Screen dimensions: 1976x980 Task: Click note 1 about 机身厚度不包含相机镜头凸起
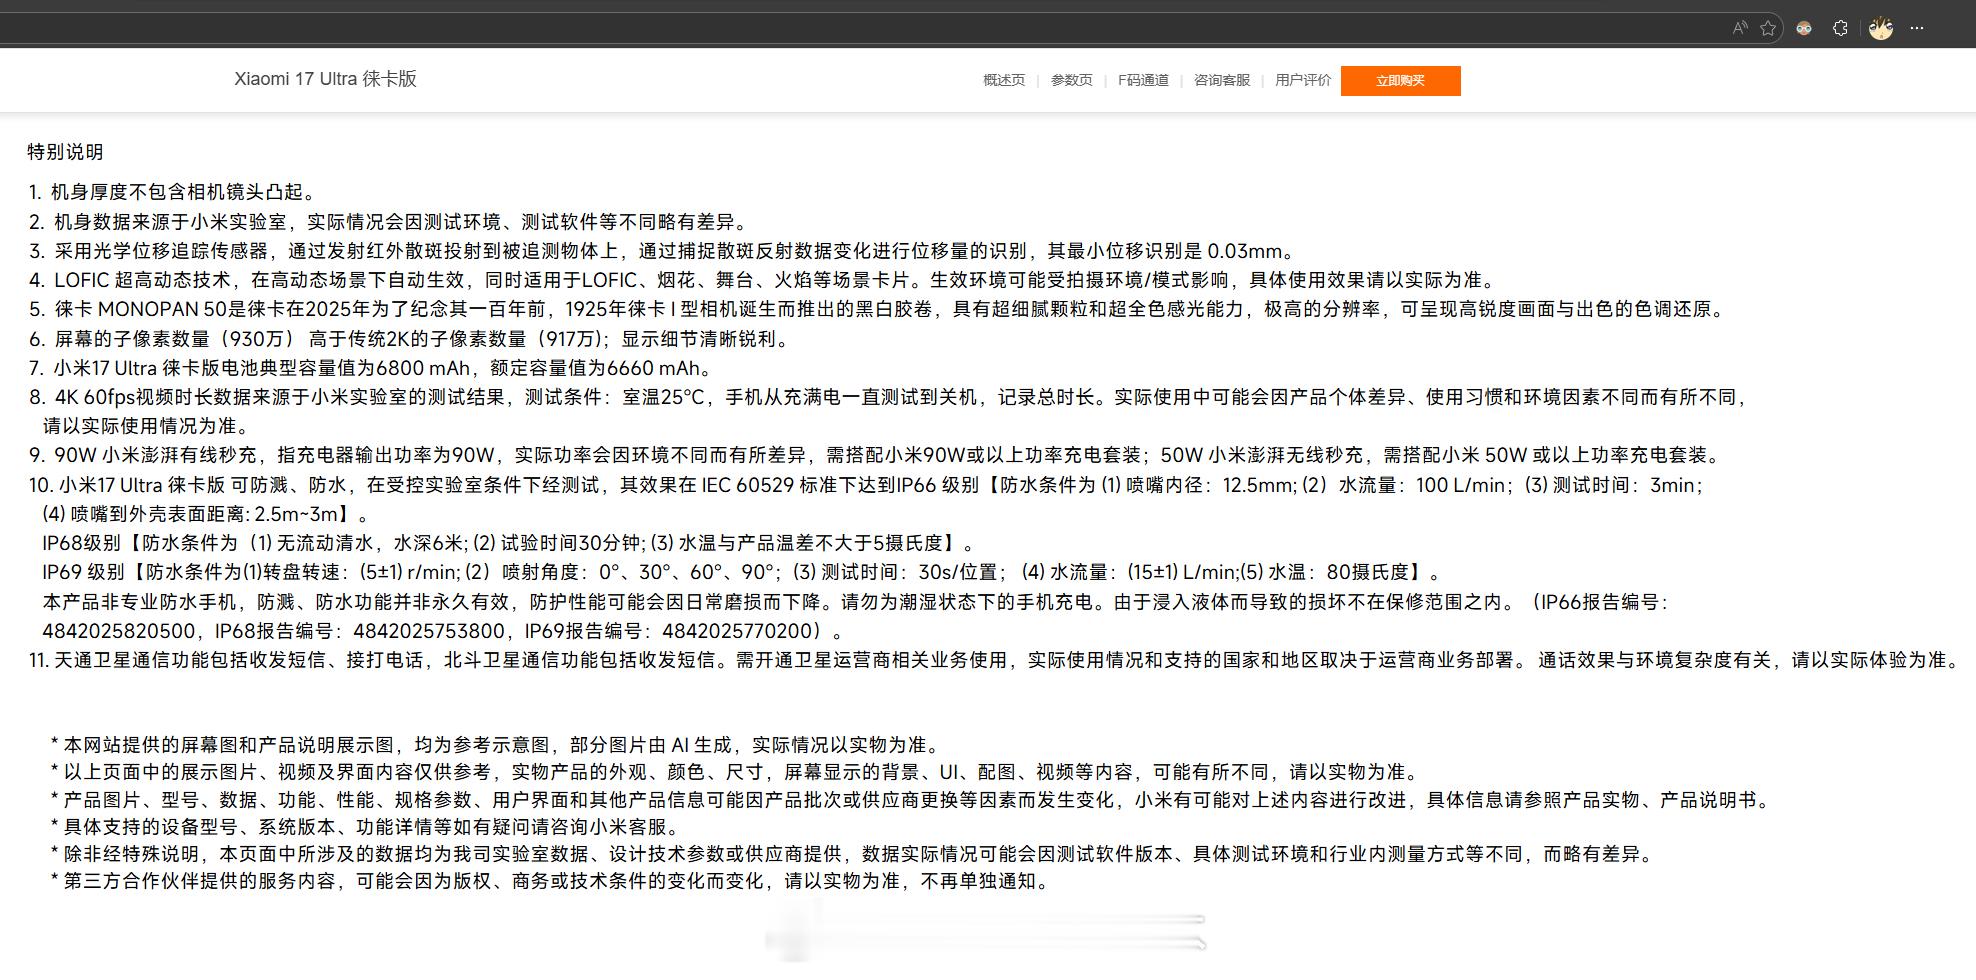click(174, 192)
